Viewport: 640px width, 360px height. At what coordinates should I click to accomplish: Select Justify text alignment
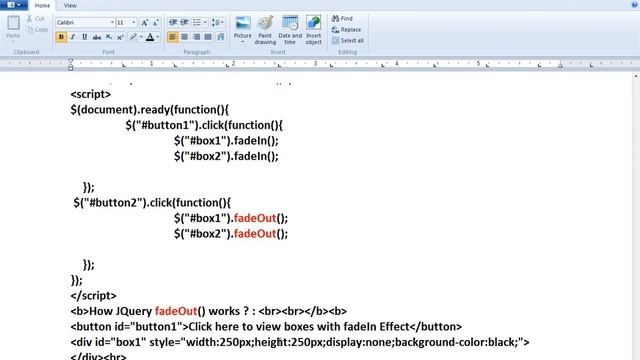[208, 37]
